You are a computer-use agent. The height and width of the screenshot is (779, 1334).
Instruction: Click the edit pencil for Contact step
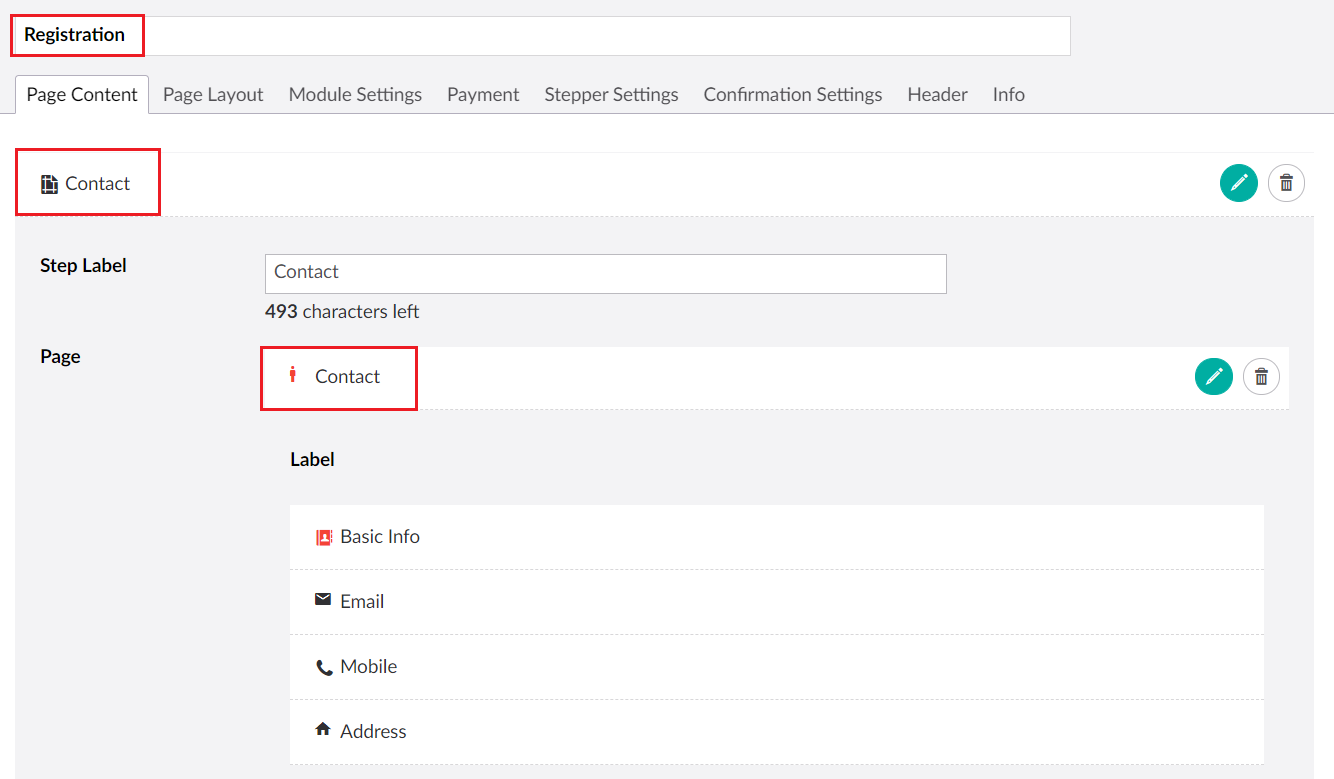click(1238, 183)
